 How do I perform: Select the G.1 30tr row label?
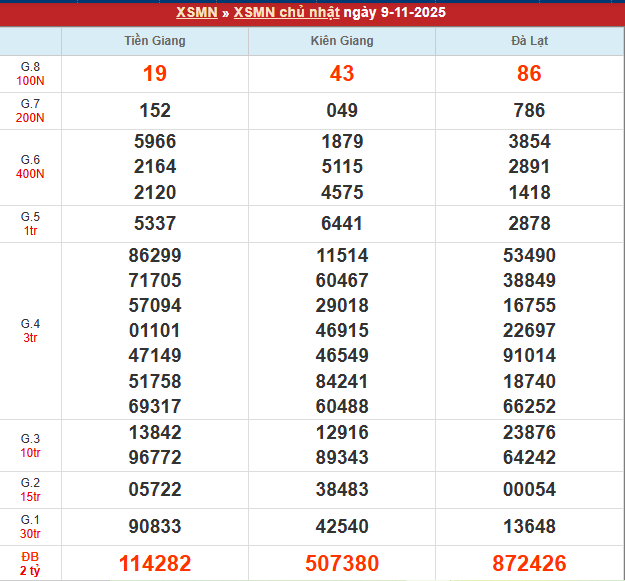click(x=30, y=527)
